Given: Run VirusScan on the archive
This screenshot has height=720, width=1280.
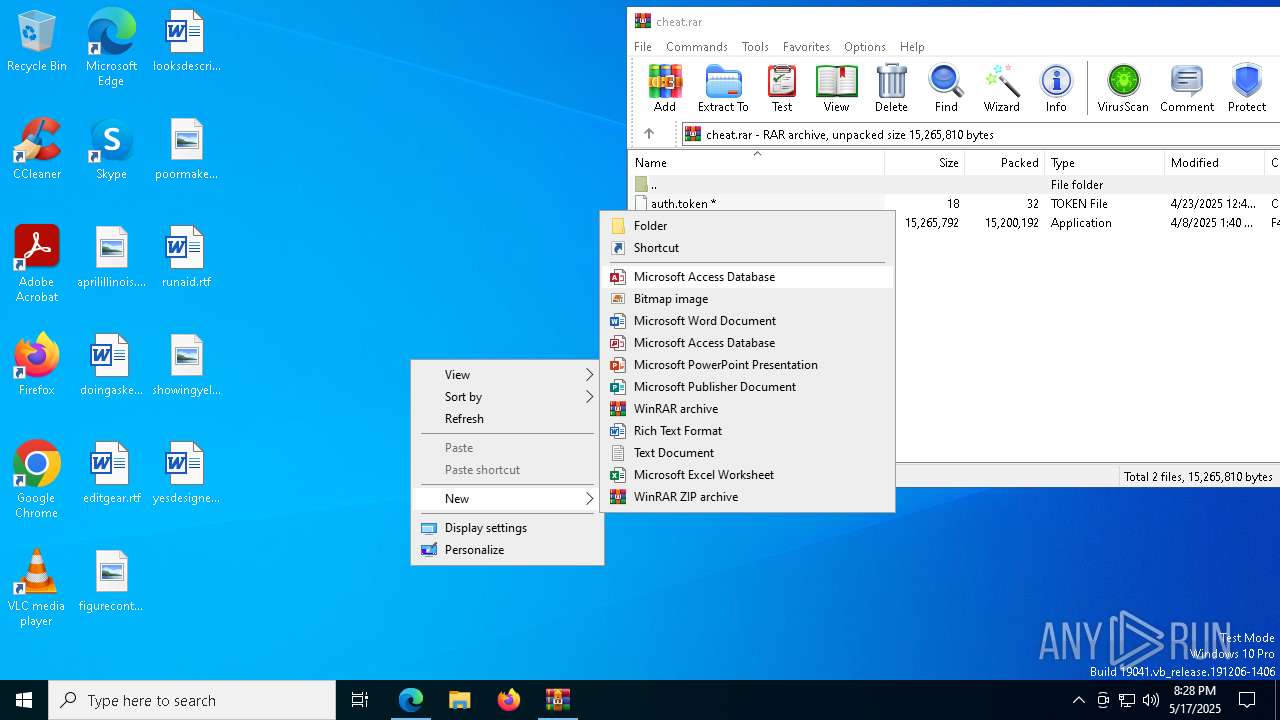Looking at the screenshot, I should click(1123, 89).
